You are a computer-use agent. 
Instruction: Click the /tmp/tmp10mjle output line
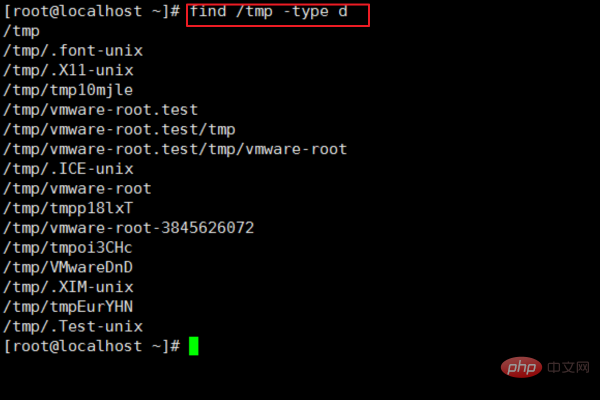click(x=55, y=90)
